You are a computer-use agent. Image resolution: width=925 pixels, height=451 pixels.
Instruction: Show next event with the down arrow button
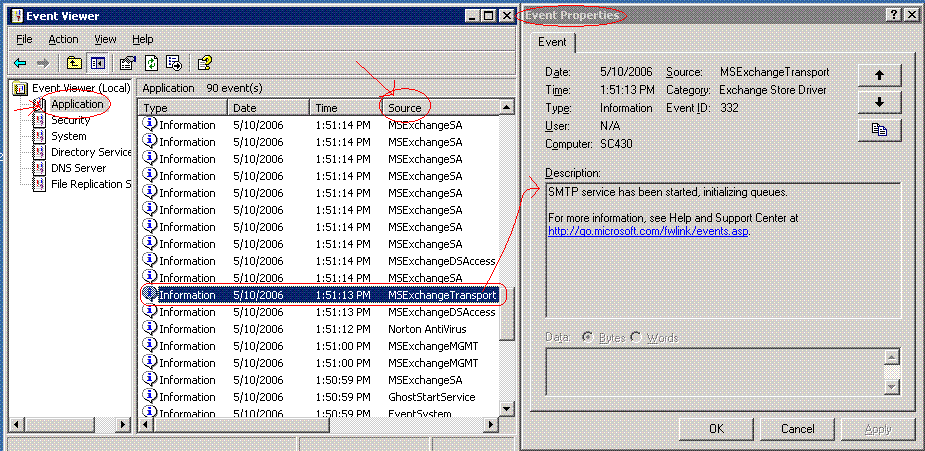click(879, 102)
